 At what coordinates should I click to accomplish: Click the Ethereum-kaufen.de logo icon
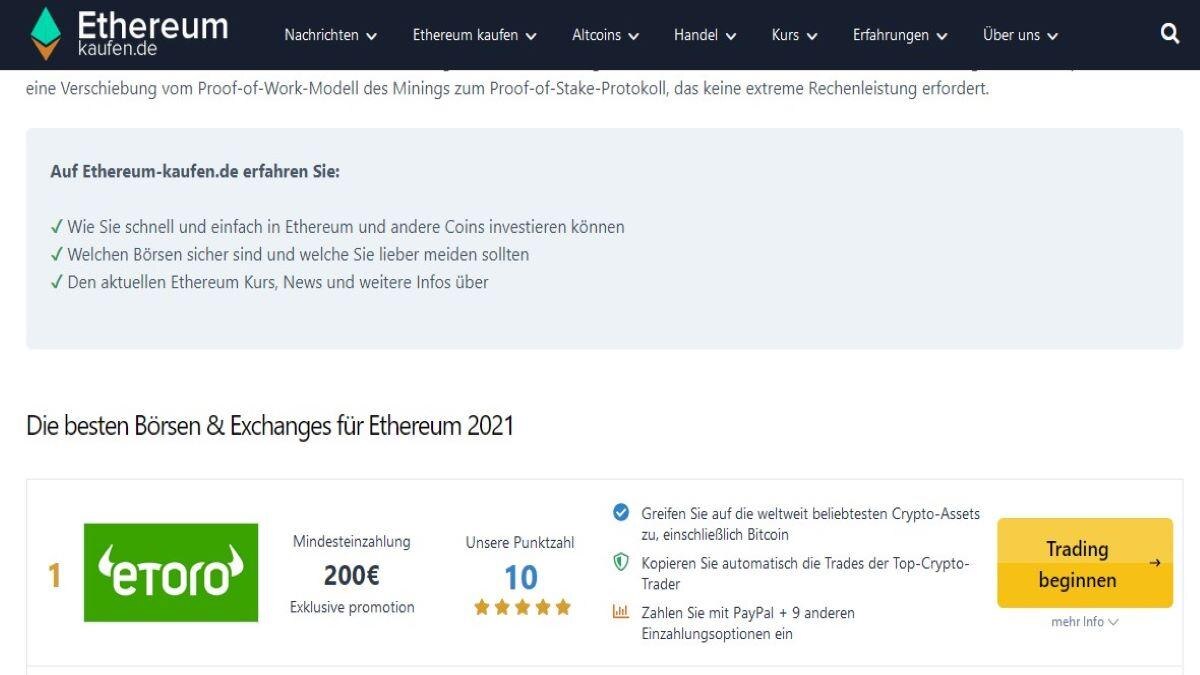(x=44, y=34)
